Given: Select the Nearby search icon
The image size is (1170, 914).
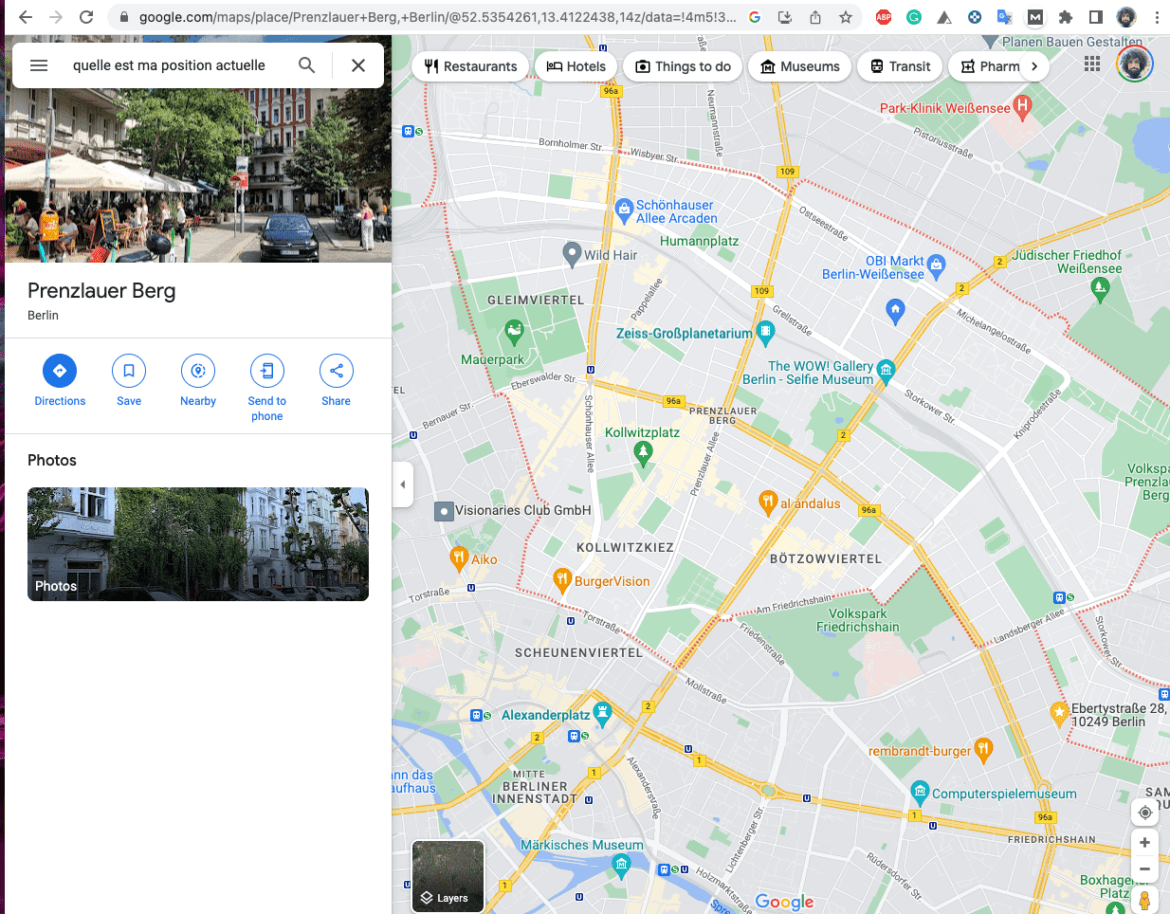Looking at the screenshot, I should tap(197, 371).
